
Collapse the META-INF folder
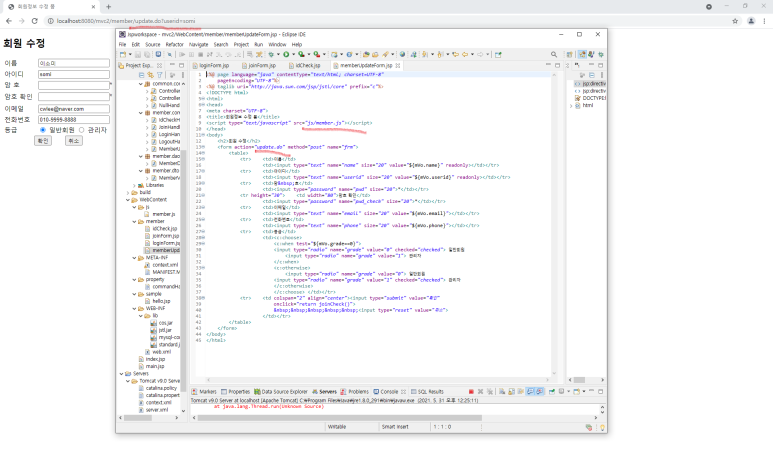point(134,258)
